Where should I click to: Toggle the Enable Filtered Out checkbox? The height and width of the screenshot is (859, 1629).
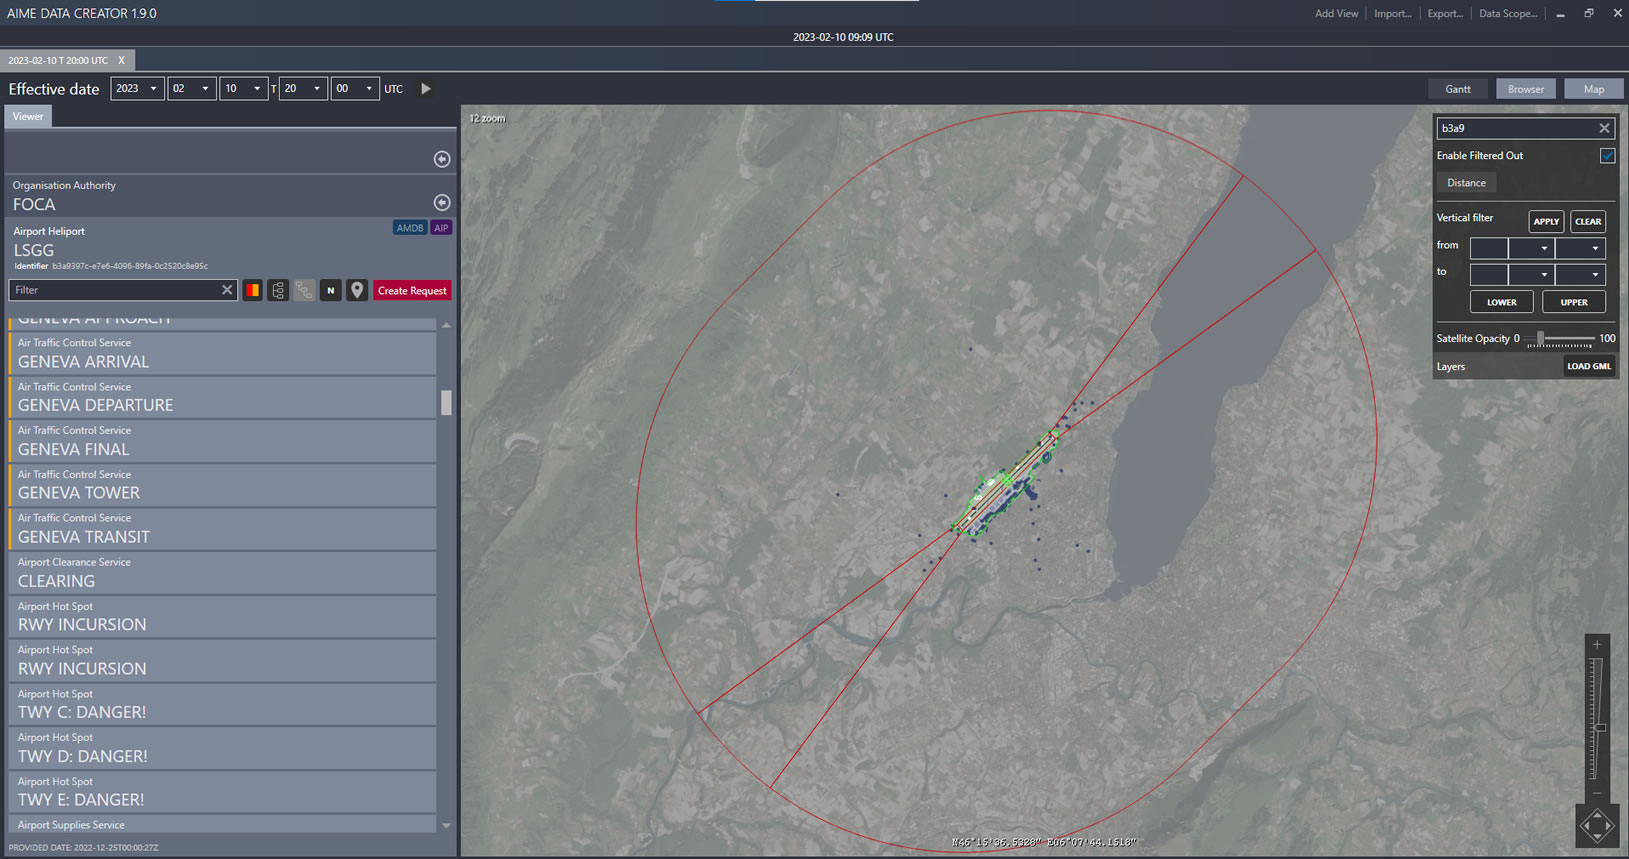[x=1607, y=156]
